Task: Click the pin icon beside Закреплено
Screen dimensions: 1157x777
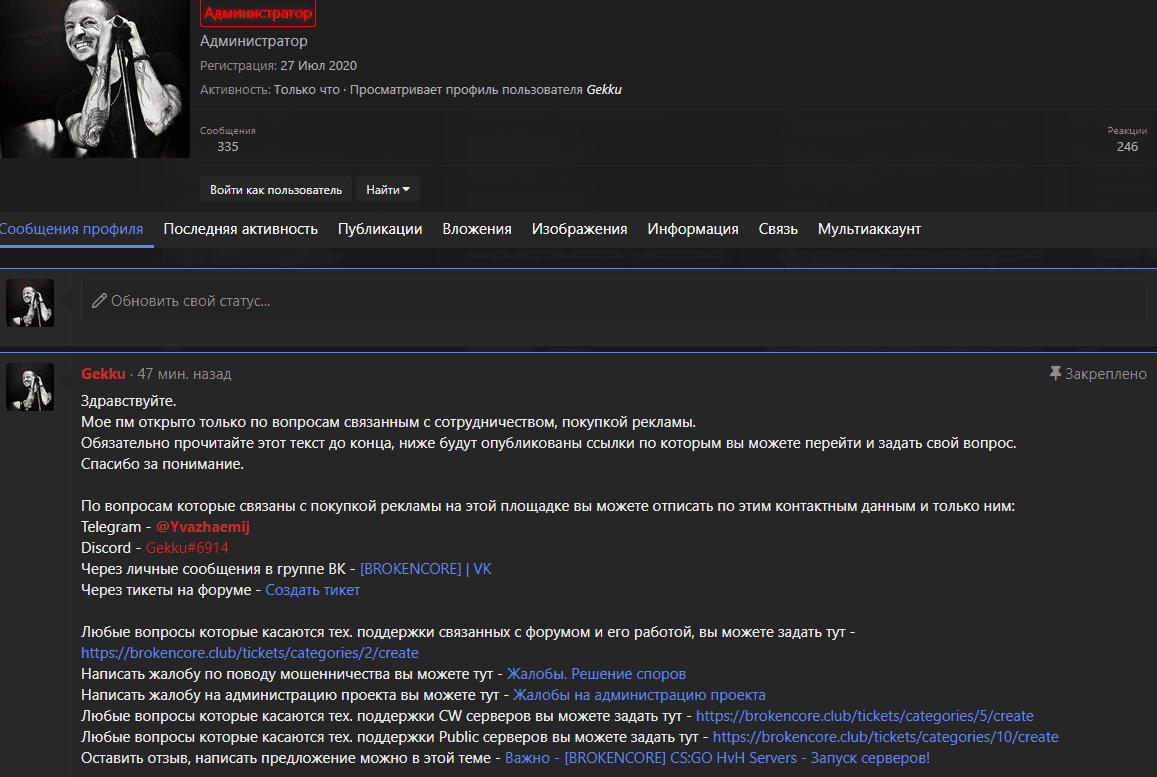Action: click(x=1055, y=373)
